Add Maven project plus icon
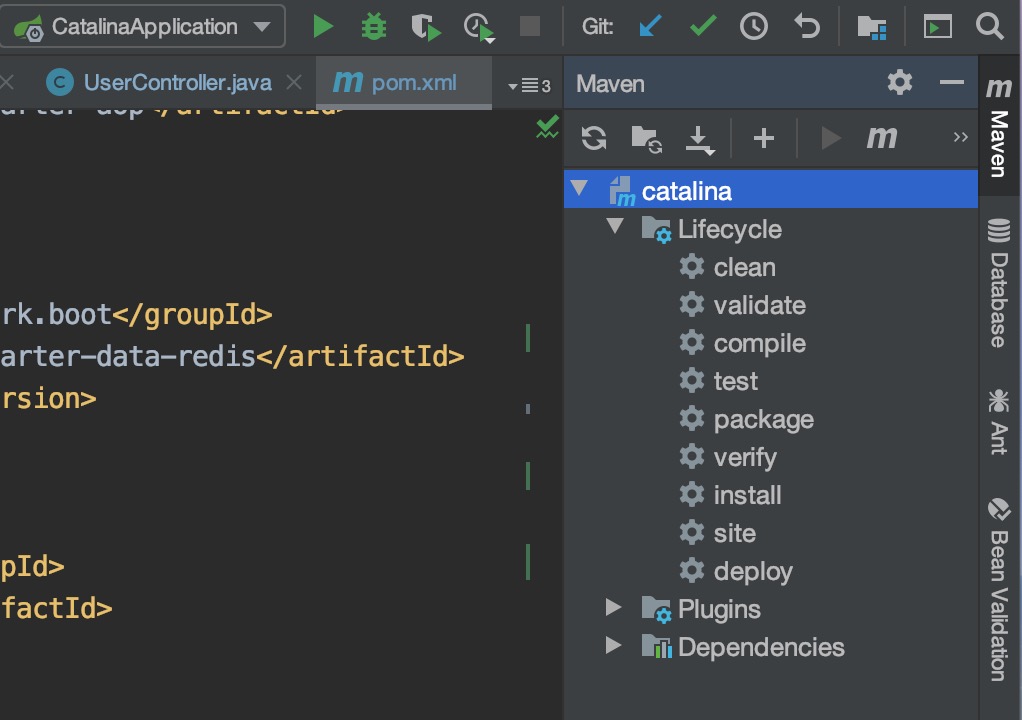 [763, 138]
